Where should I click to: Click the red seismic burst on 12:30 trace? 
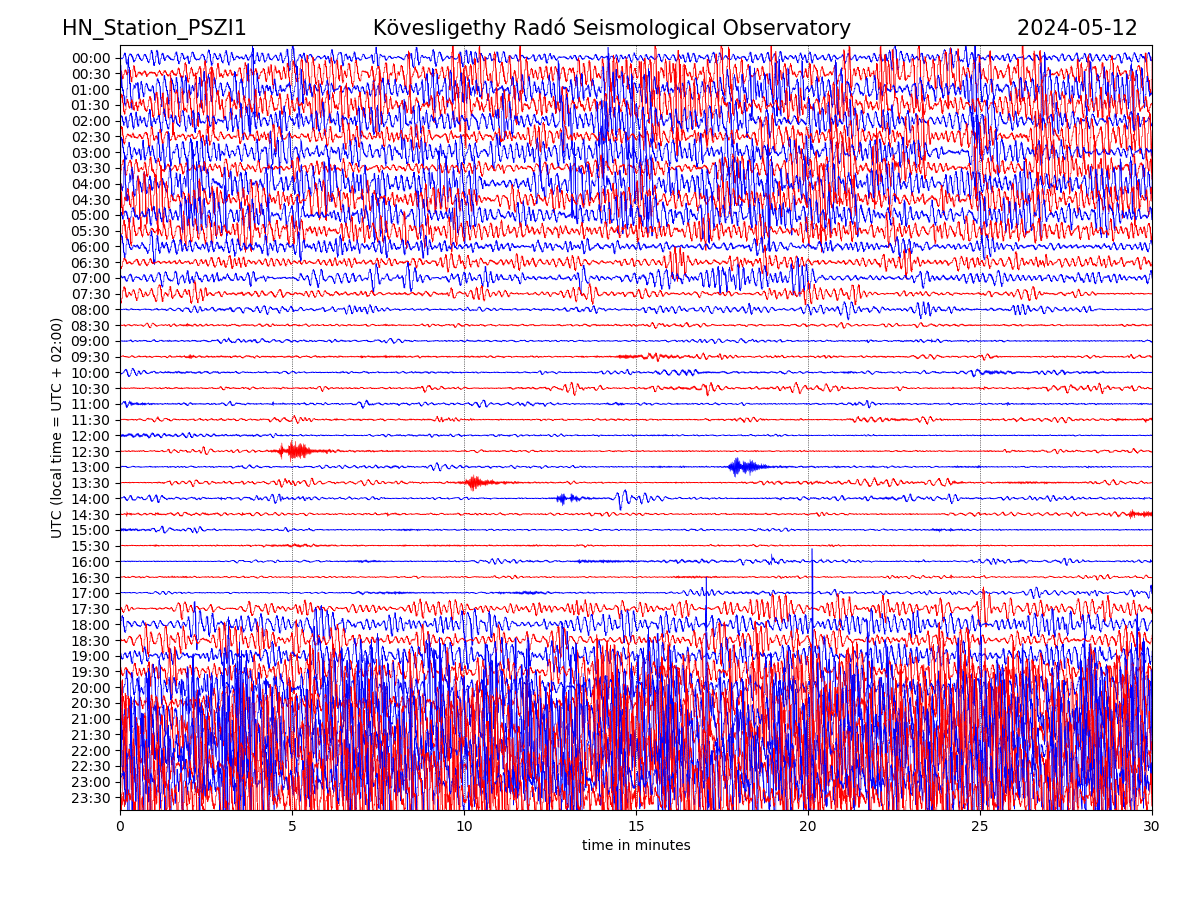[x=294, y=451]
